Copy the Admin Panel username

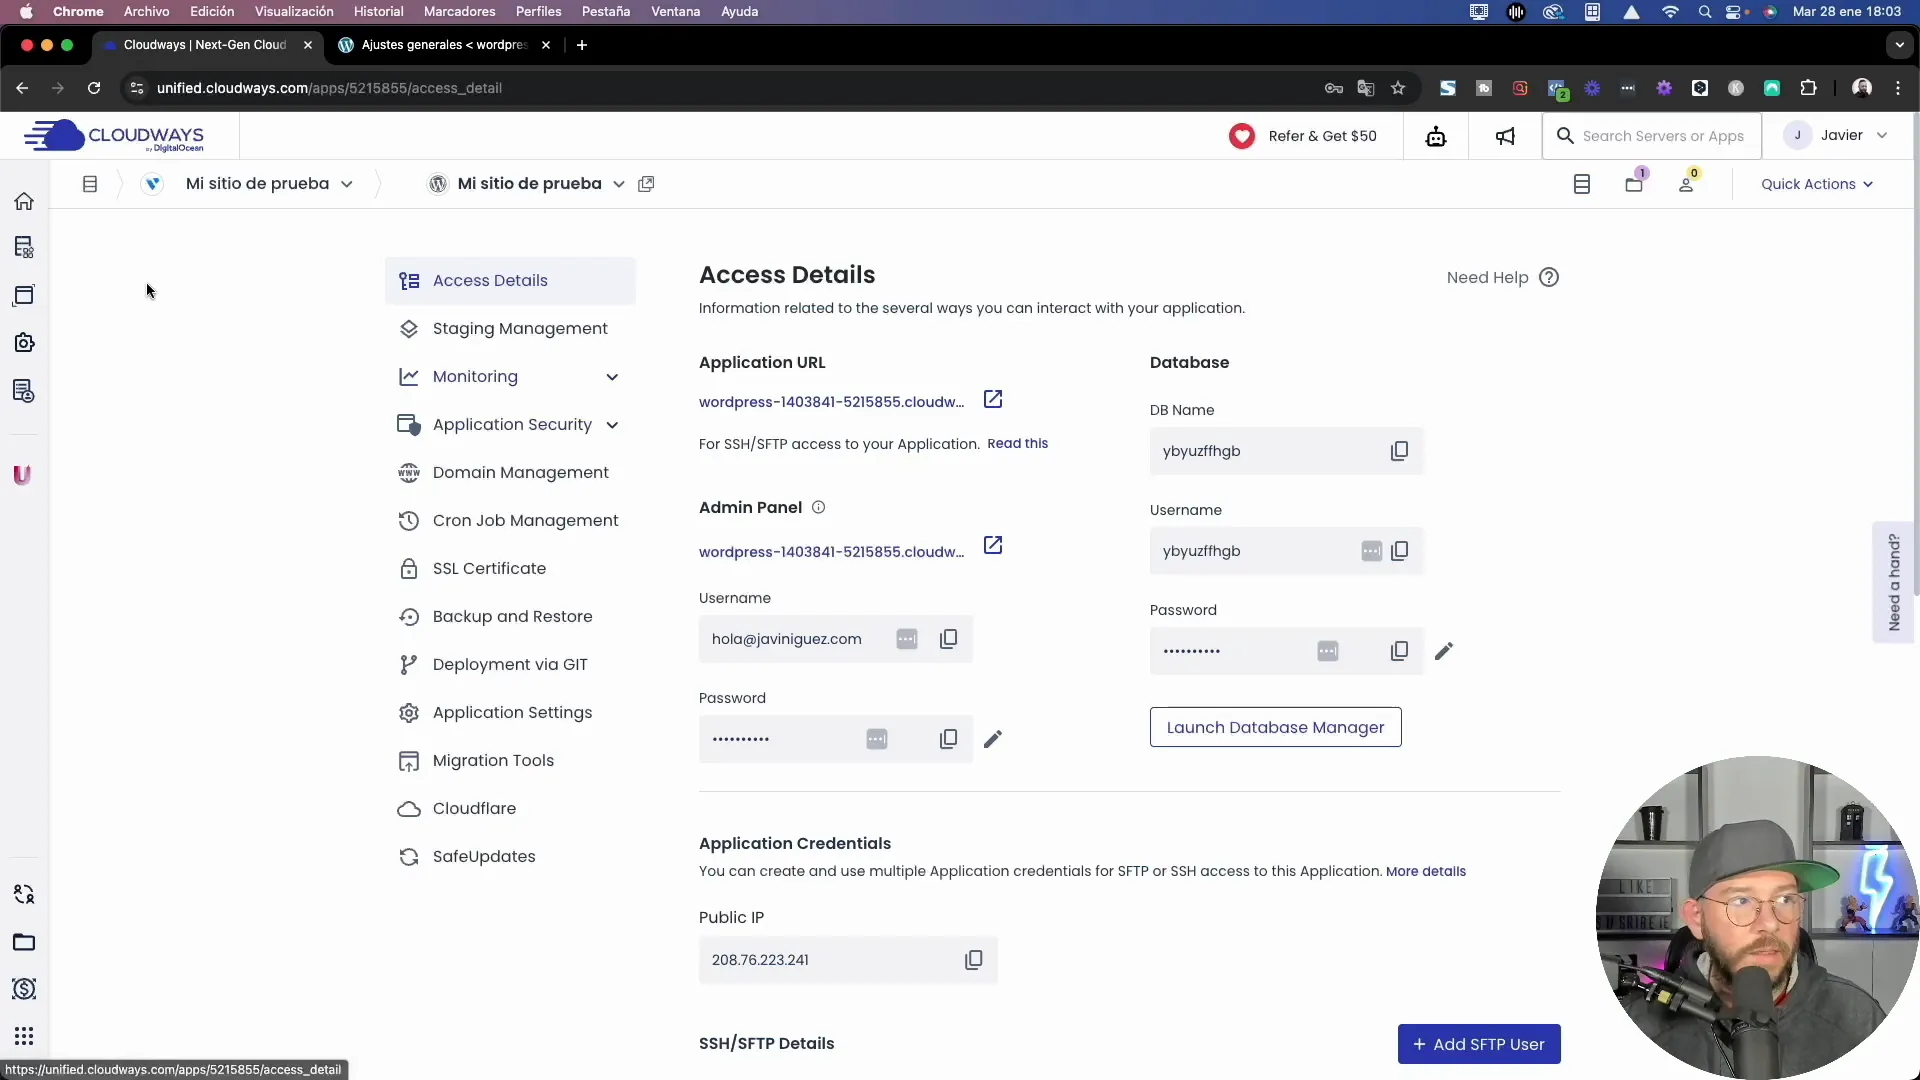tap(948, 639)
